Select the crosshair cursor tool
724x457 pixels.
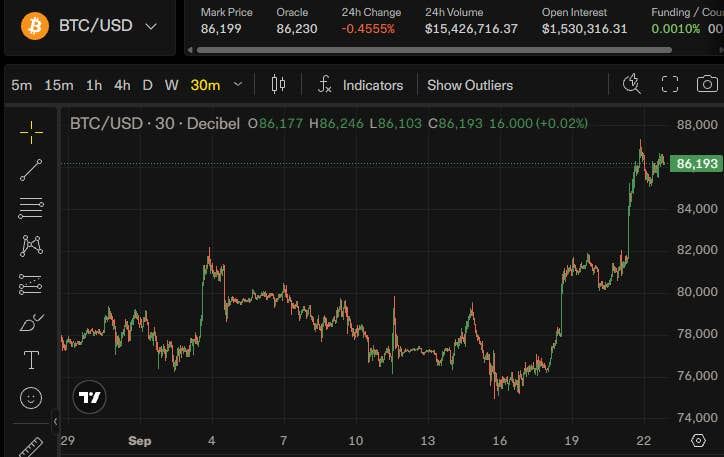pyautogui.click(x=31, y=132)
